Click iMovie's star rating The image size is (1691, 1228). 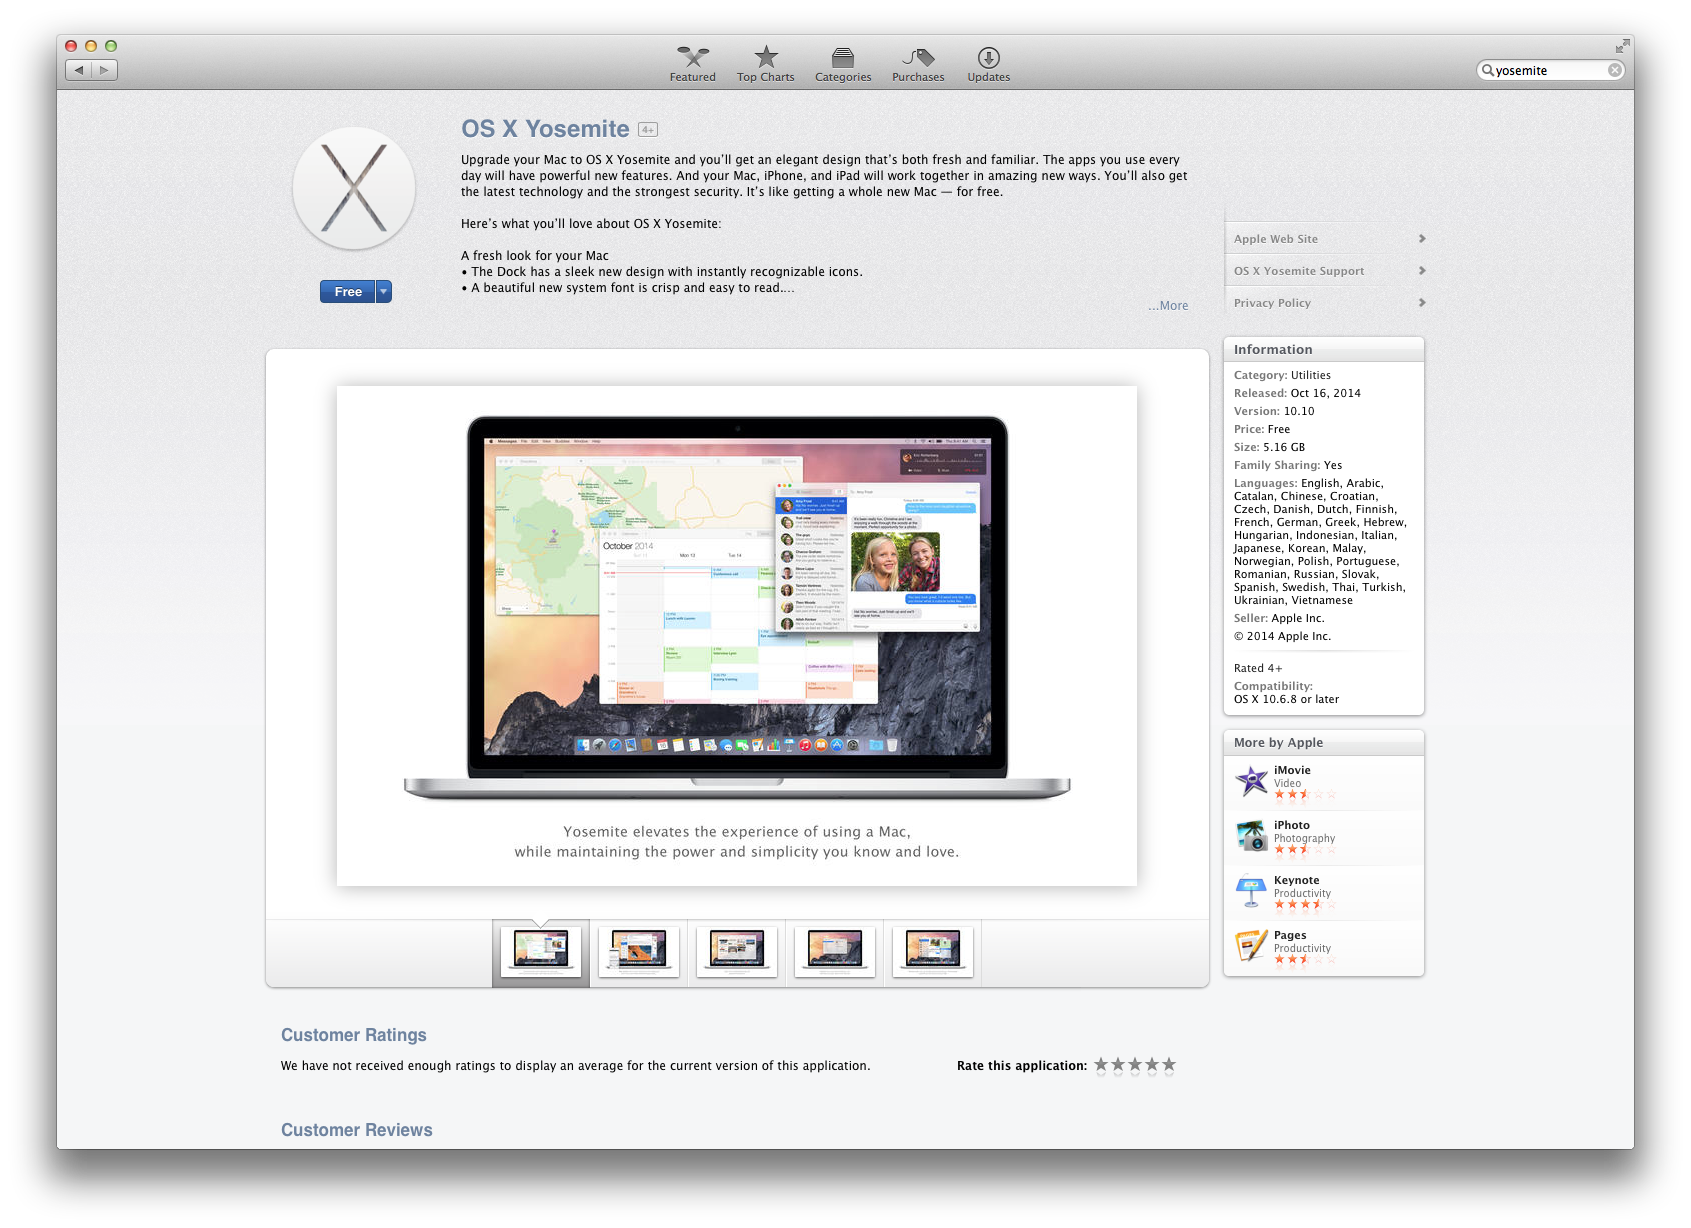(1304, 795)
